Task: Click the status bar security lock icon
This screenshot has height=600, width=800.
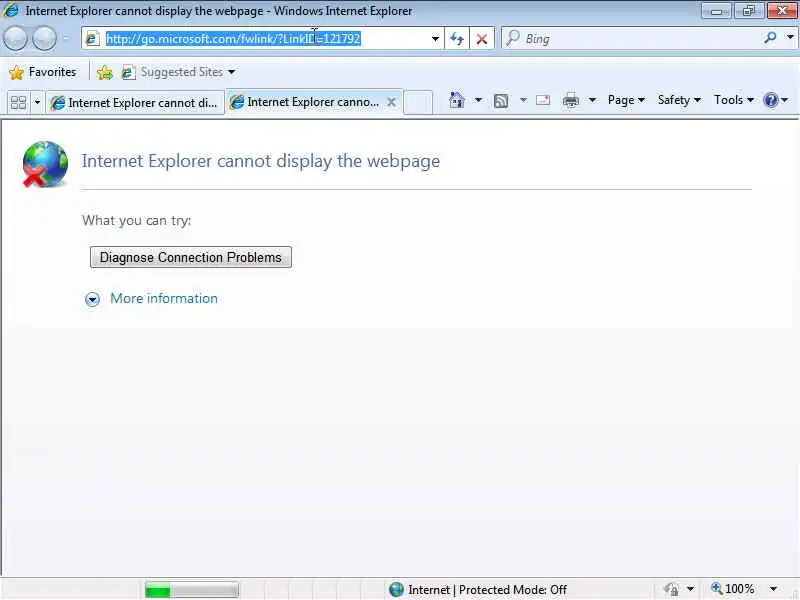Action: (x=671, y=589)
